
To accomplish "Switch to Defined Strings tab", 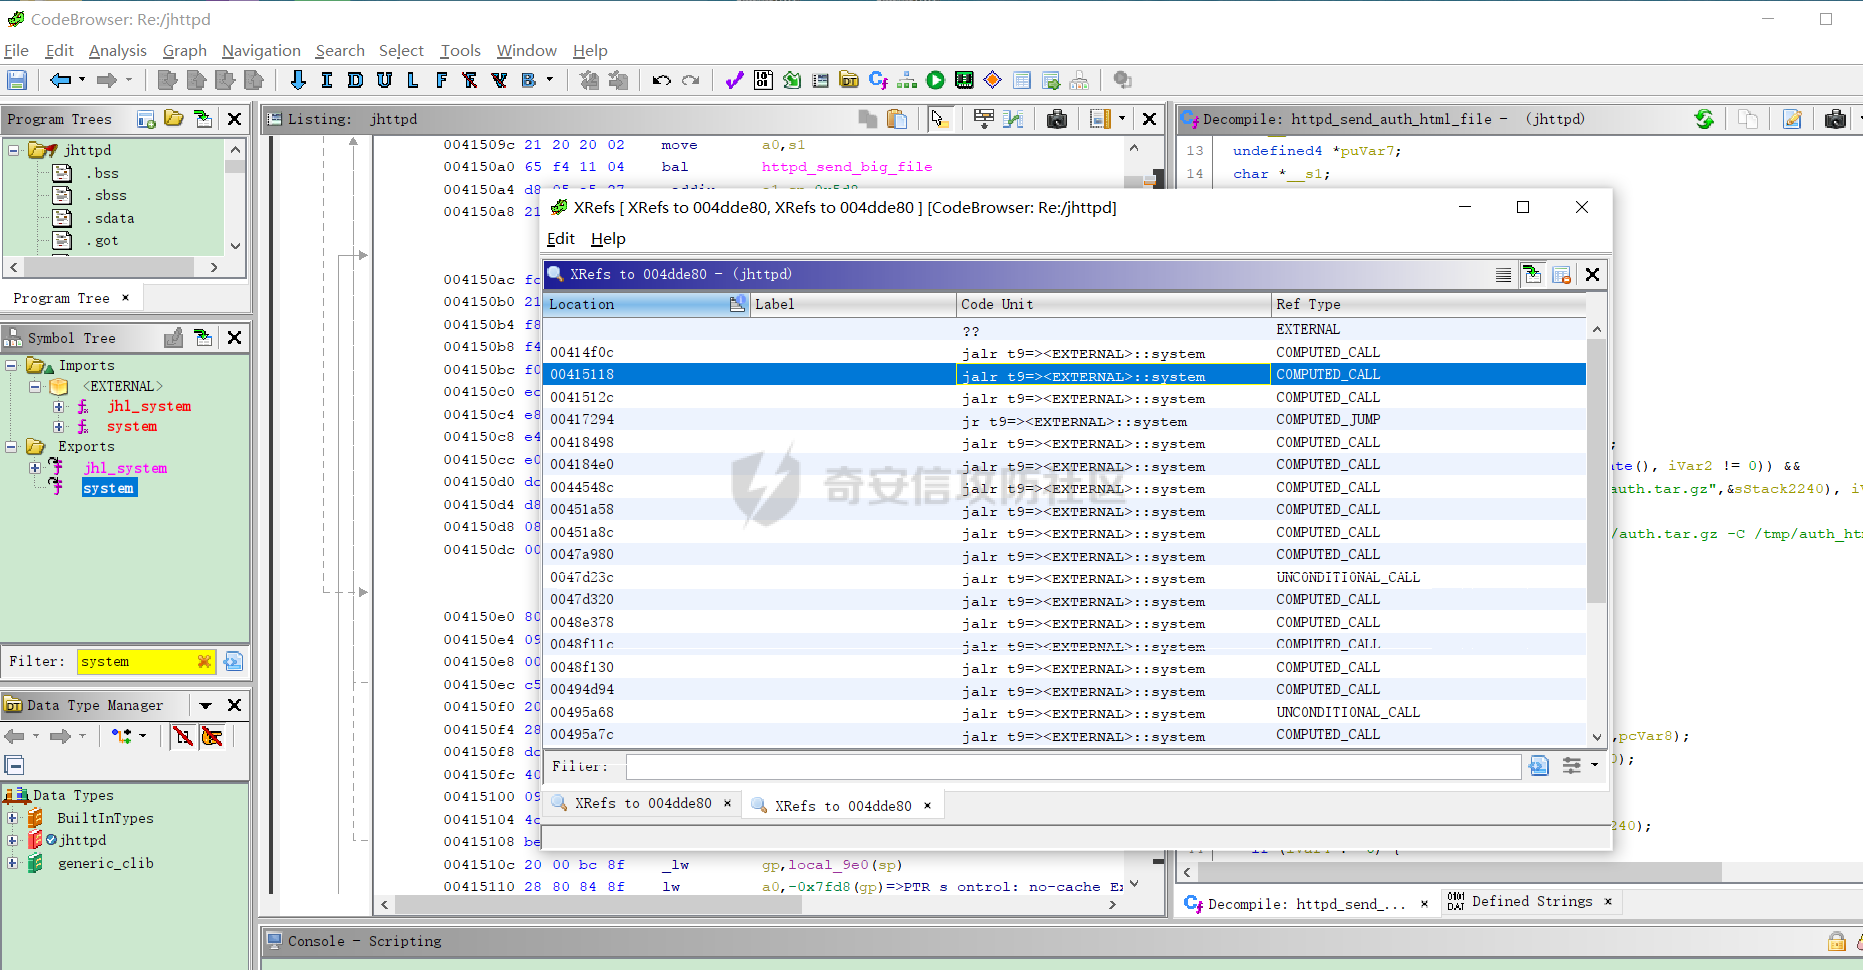I will coord(1530,901).
